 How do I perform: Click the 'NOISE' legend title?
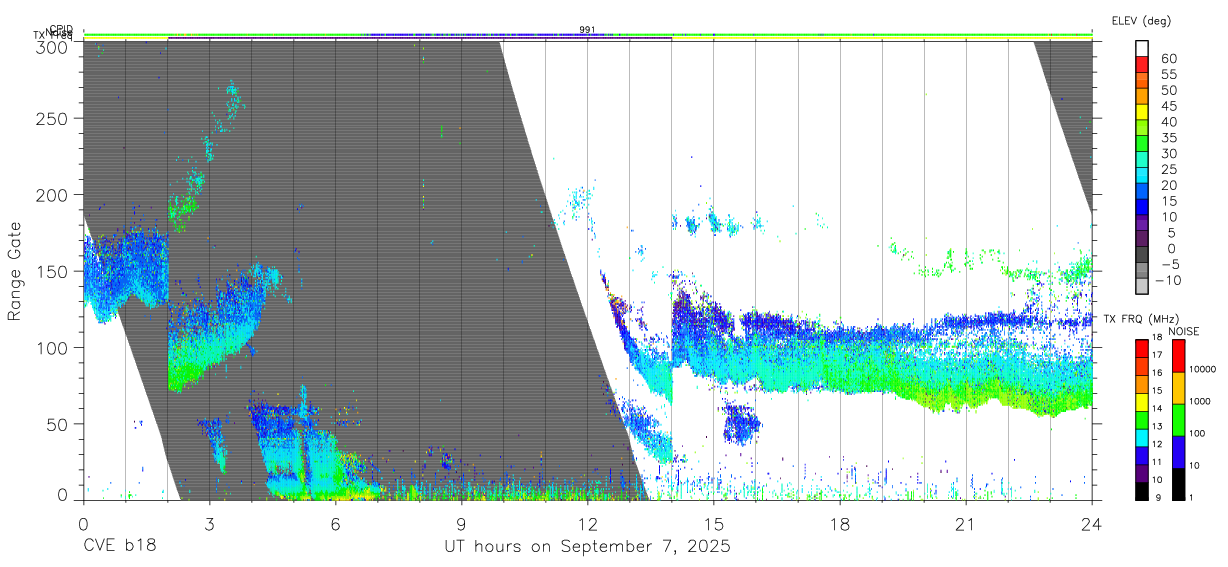(x=1183, y=331)
